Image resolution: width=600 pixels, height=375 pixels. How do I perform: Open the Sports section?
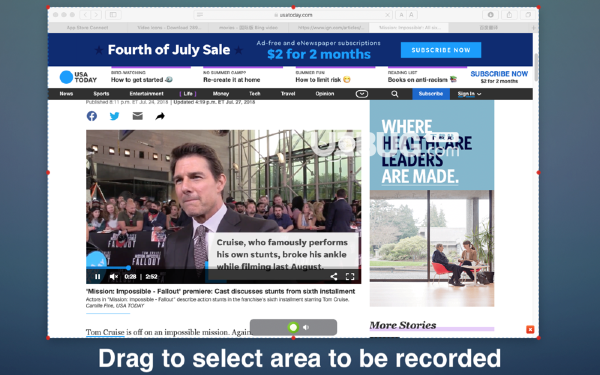click(x=101, y=94)
